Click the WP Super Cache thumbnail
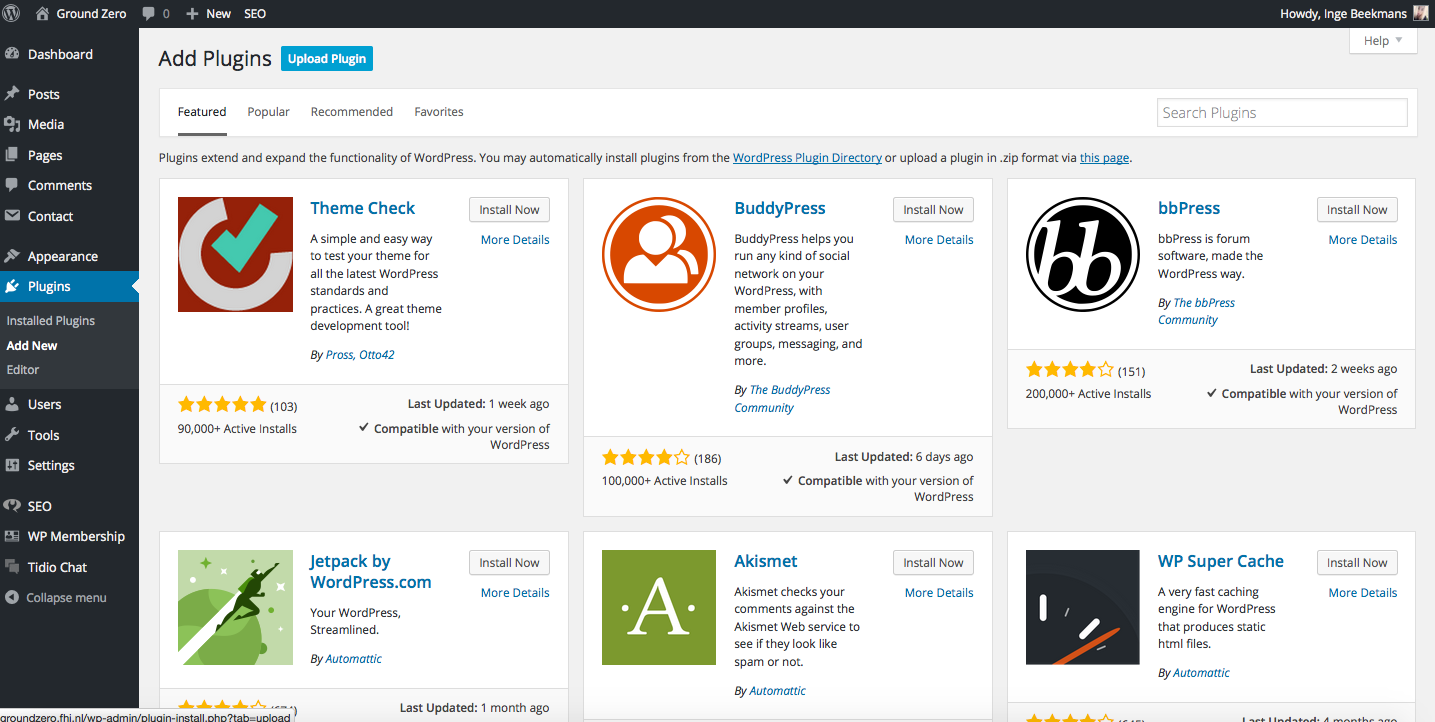 click(1083, 607)
